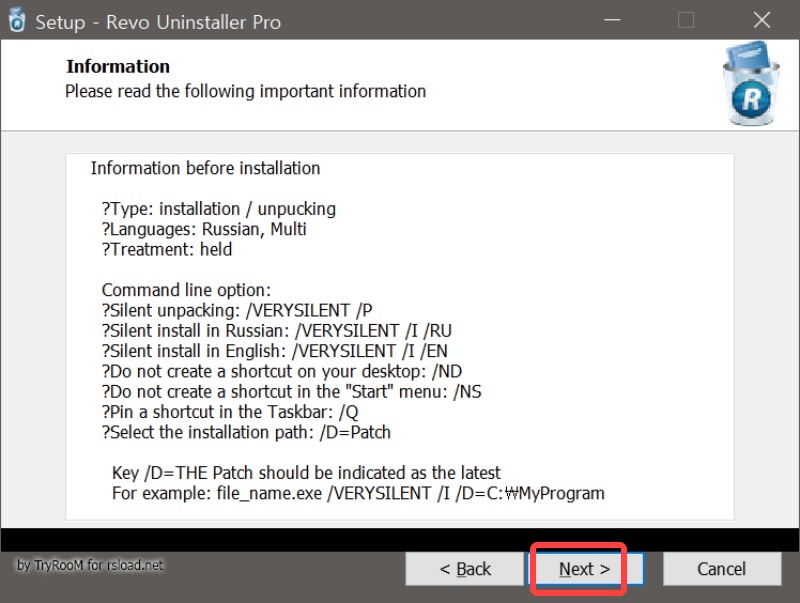Click the Revo Uninstaller Pro logo
The image size is (800, 603).
click(x=748, y=84)
